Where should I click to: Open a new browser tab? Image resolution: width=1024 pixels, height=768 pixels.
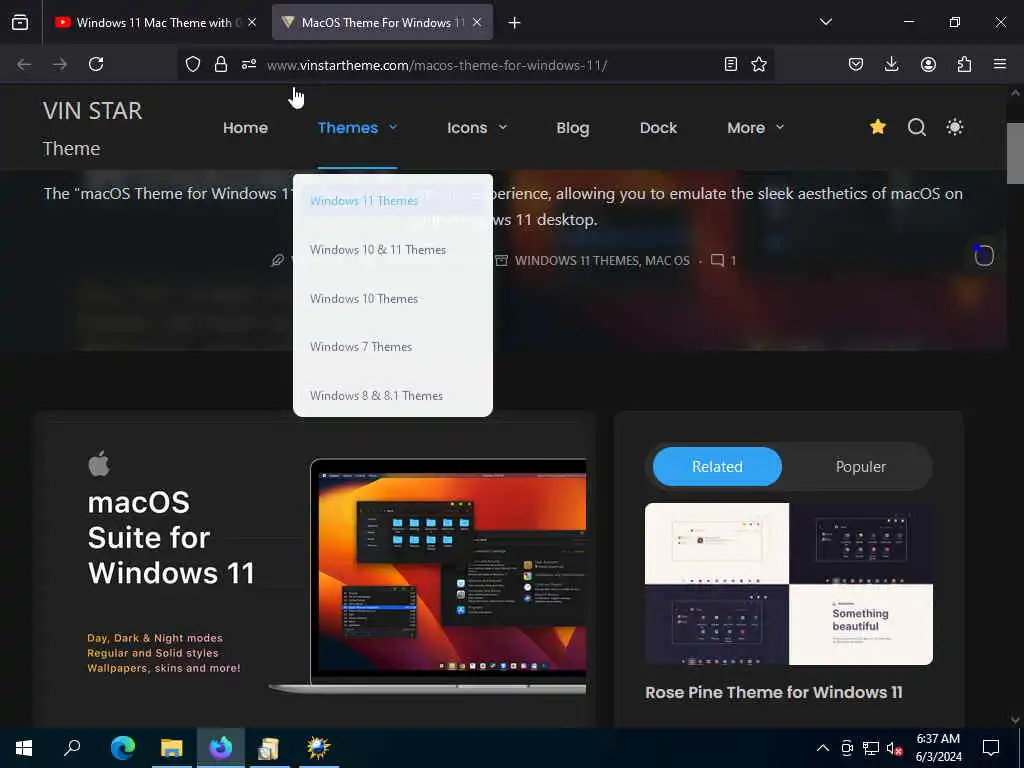coord(515,23)
